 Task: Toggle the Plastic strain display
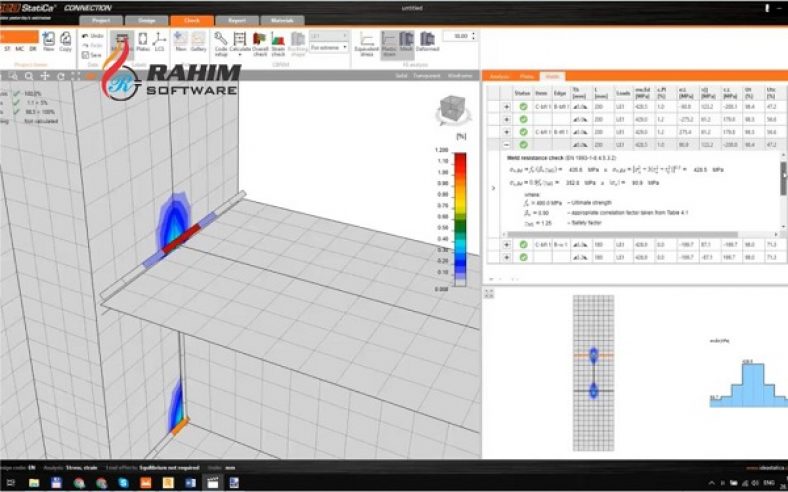(389, 43)
